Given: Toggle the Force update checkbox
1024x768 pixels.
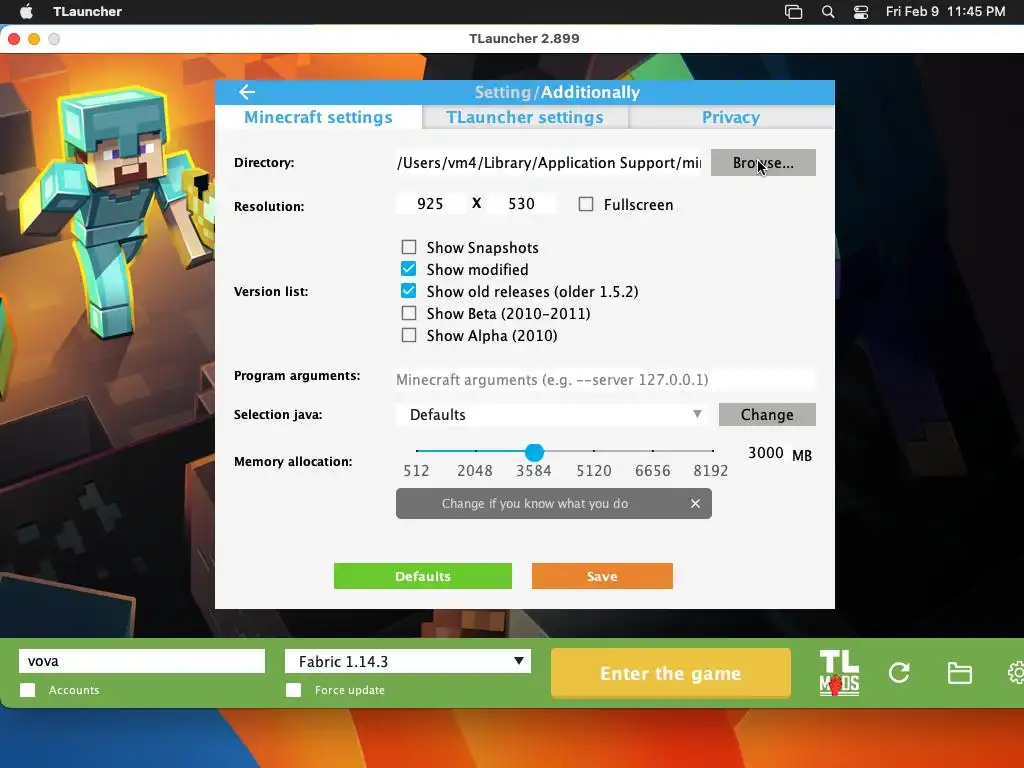Looking at the screenshot, I should point(294,690).
